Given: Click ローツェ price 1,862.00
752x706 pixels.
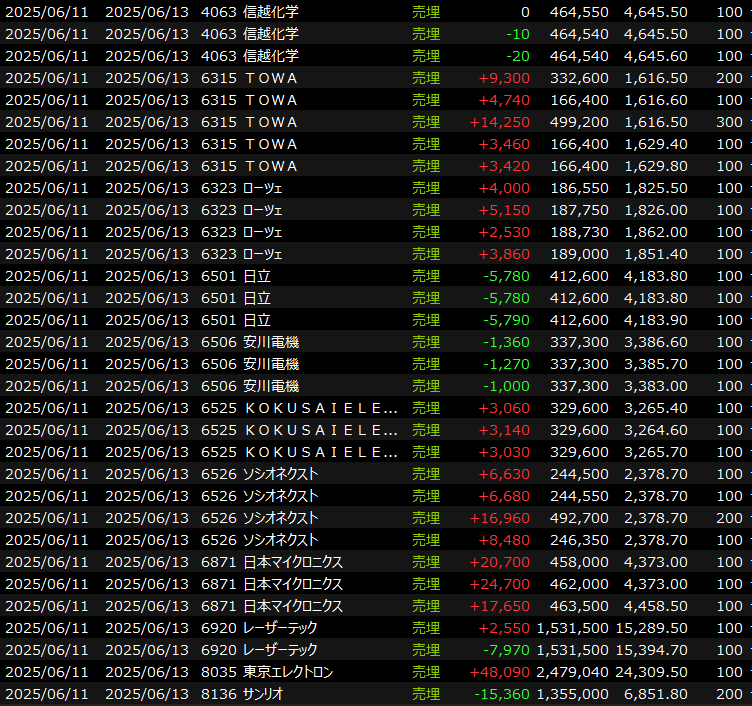Looking at the screenshot, I should (x=655, y=232).
